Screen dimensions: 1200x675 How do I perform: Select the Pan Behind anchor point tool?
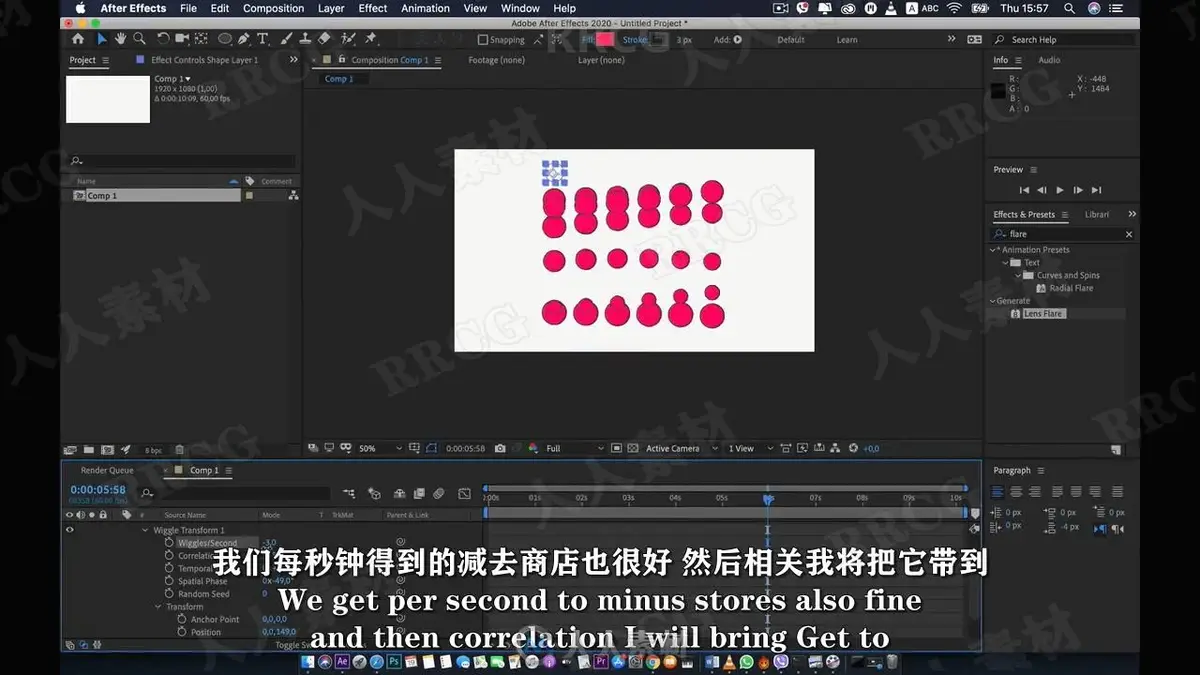tap(201, 39)
